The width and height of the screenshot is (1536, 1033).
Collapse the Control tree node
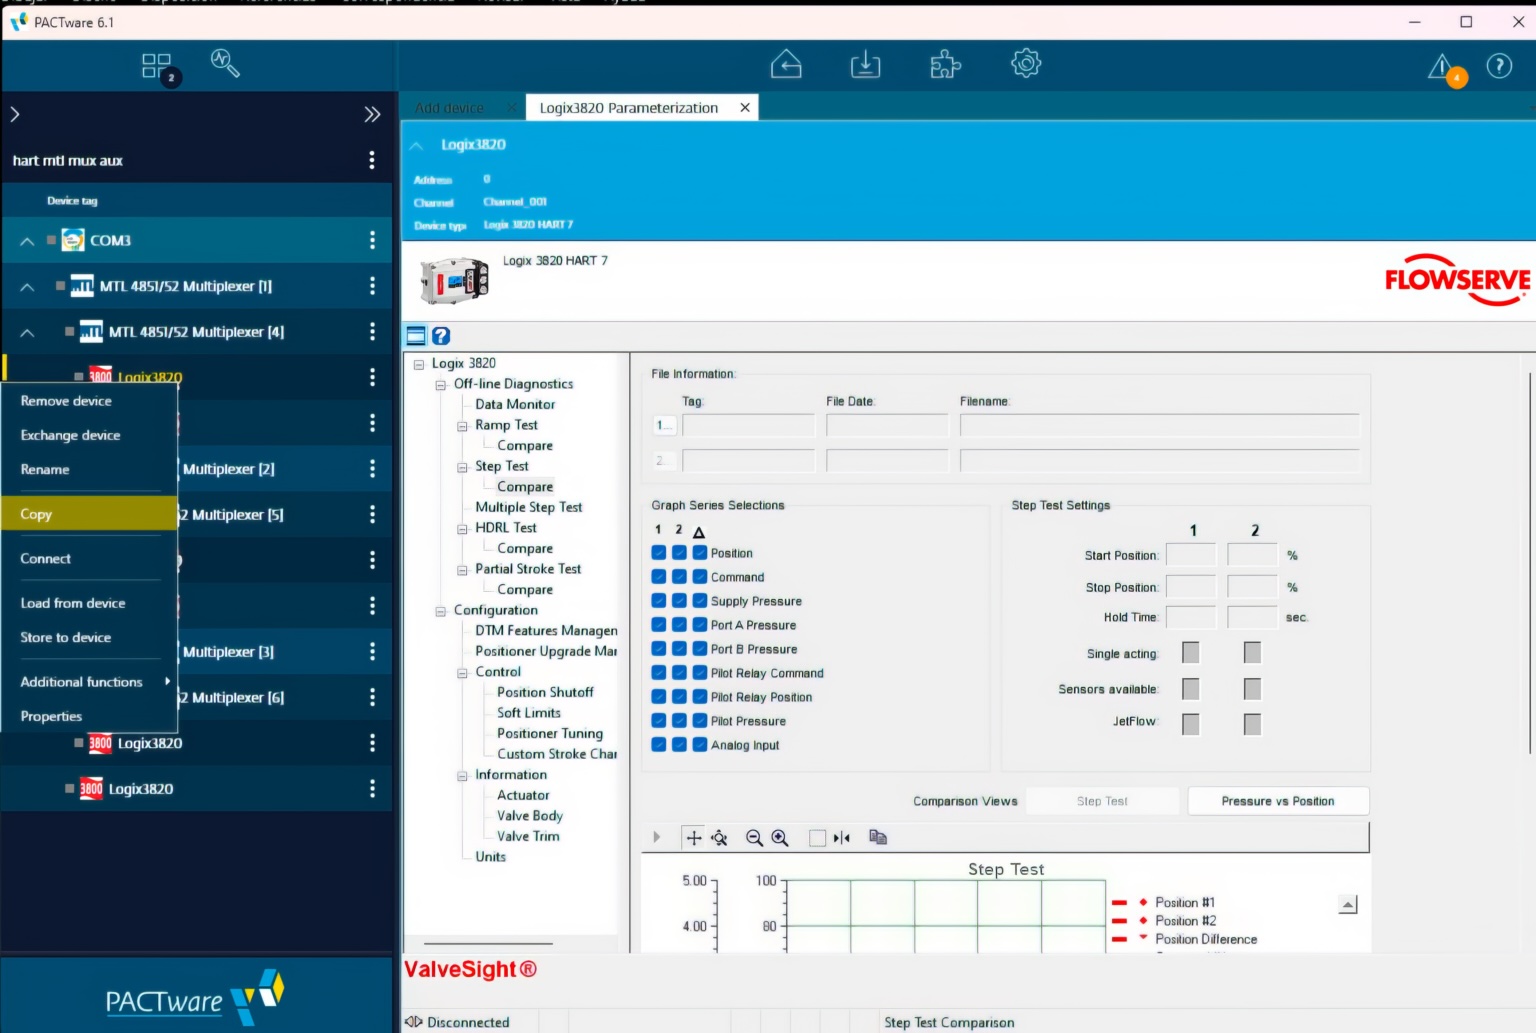point(462,673)
